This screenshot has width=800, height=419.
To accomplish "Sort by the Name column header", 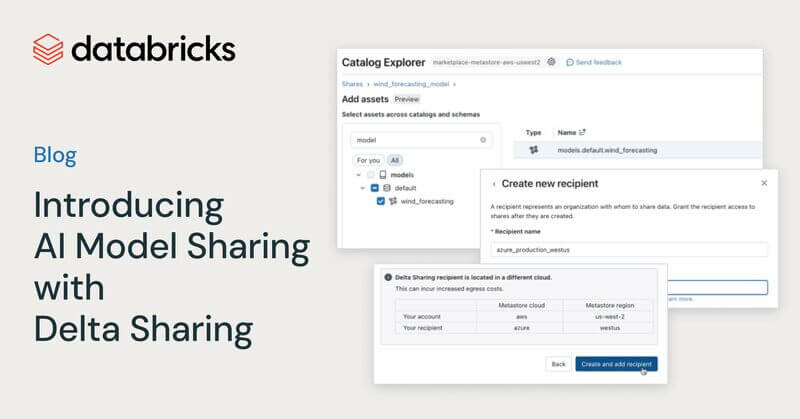I will pos(571,132).
